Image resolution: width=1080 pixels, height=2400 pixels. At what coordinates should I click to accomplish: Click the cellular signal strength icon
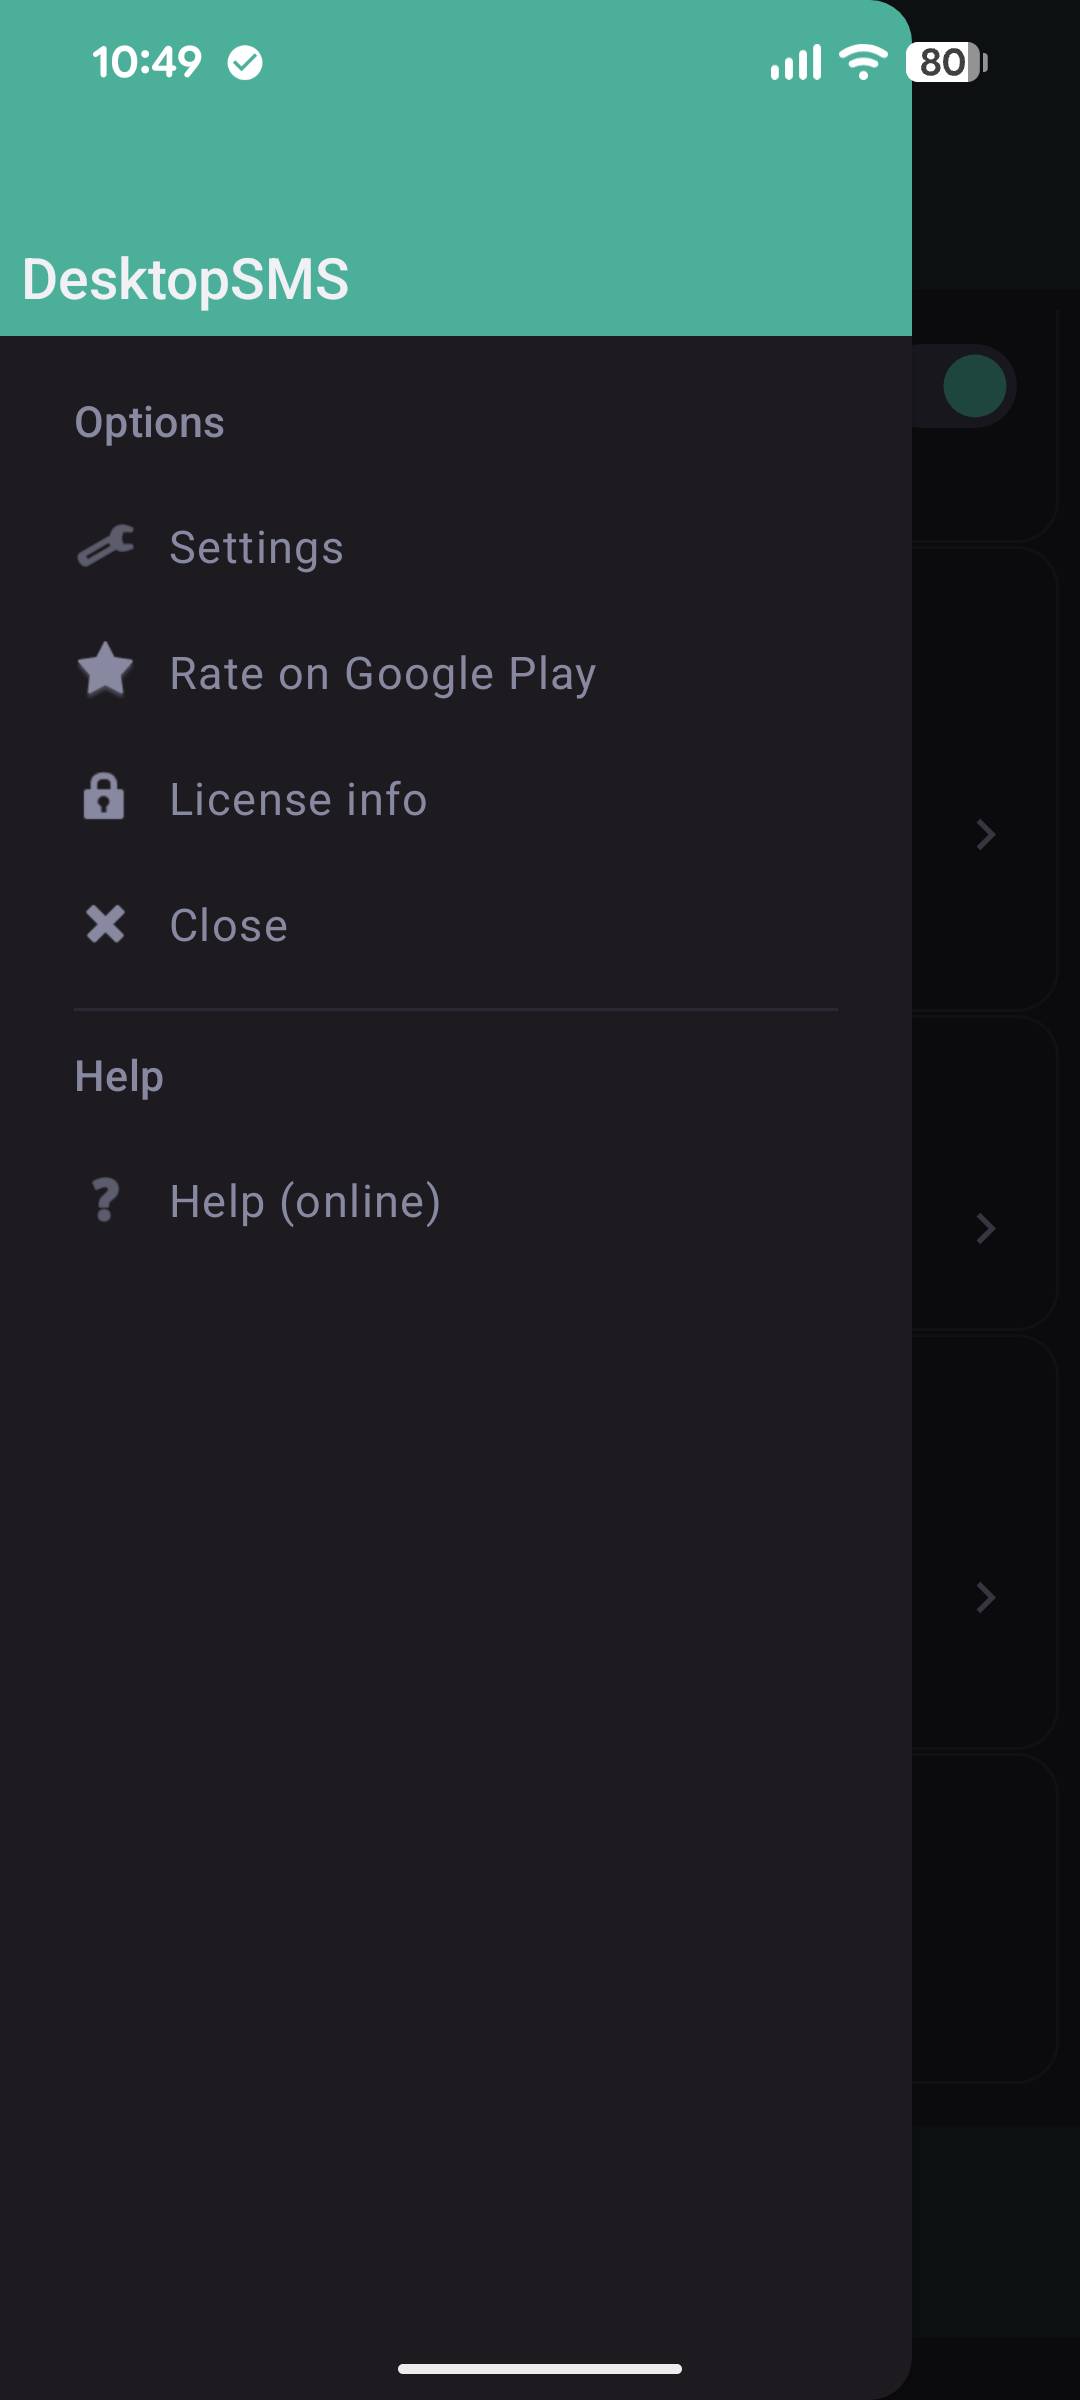tap(796, 62)
